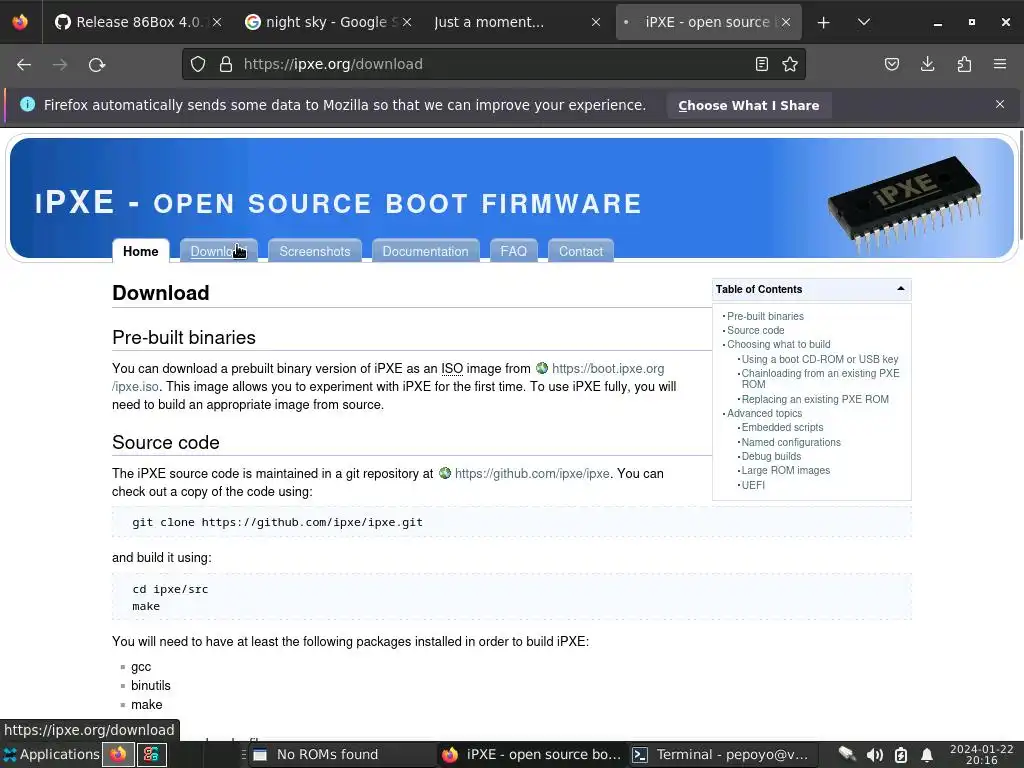Close the Release 86Box tab
The width and height of the screenshot is (1024, 768).
(x=217, y=22)
